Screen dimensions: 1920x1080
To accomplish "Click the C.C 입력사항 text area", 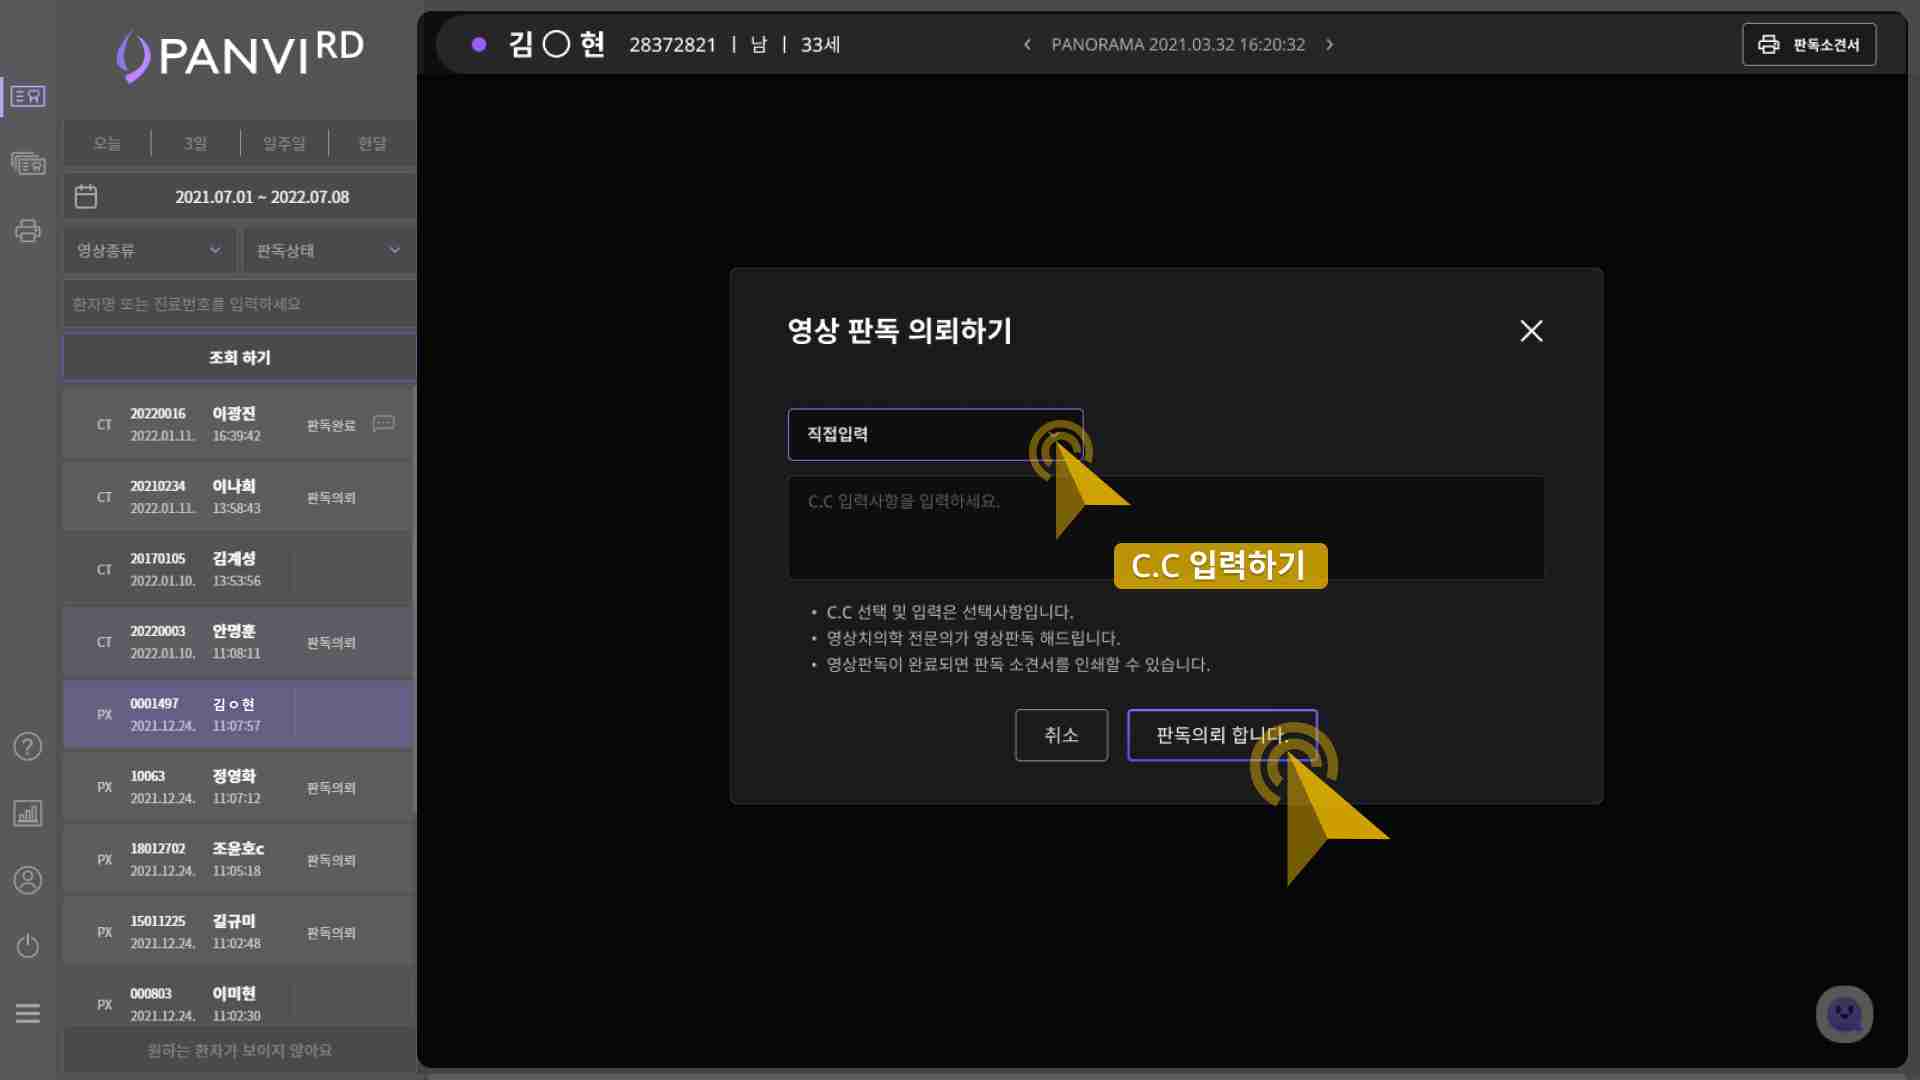I will [x=1166, y=528].
